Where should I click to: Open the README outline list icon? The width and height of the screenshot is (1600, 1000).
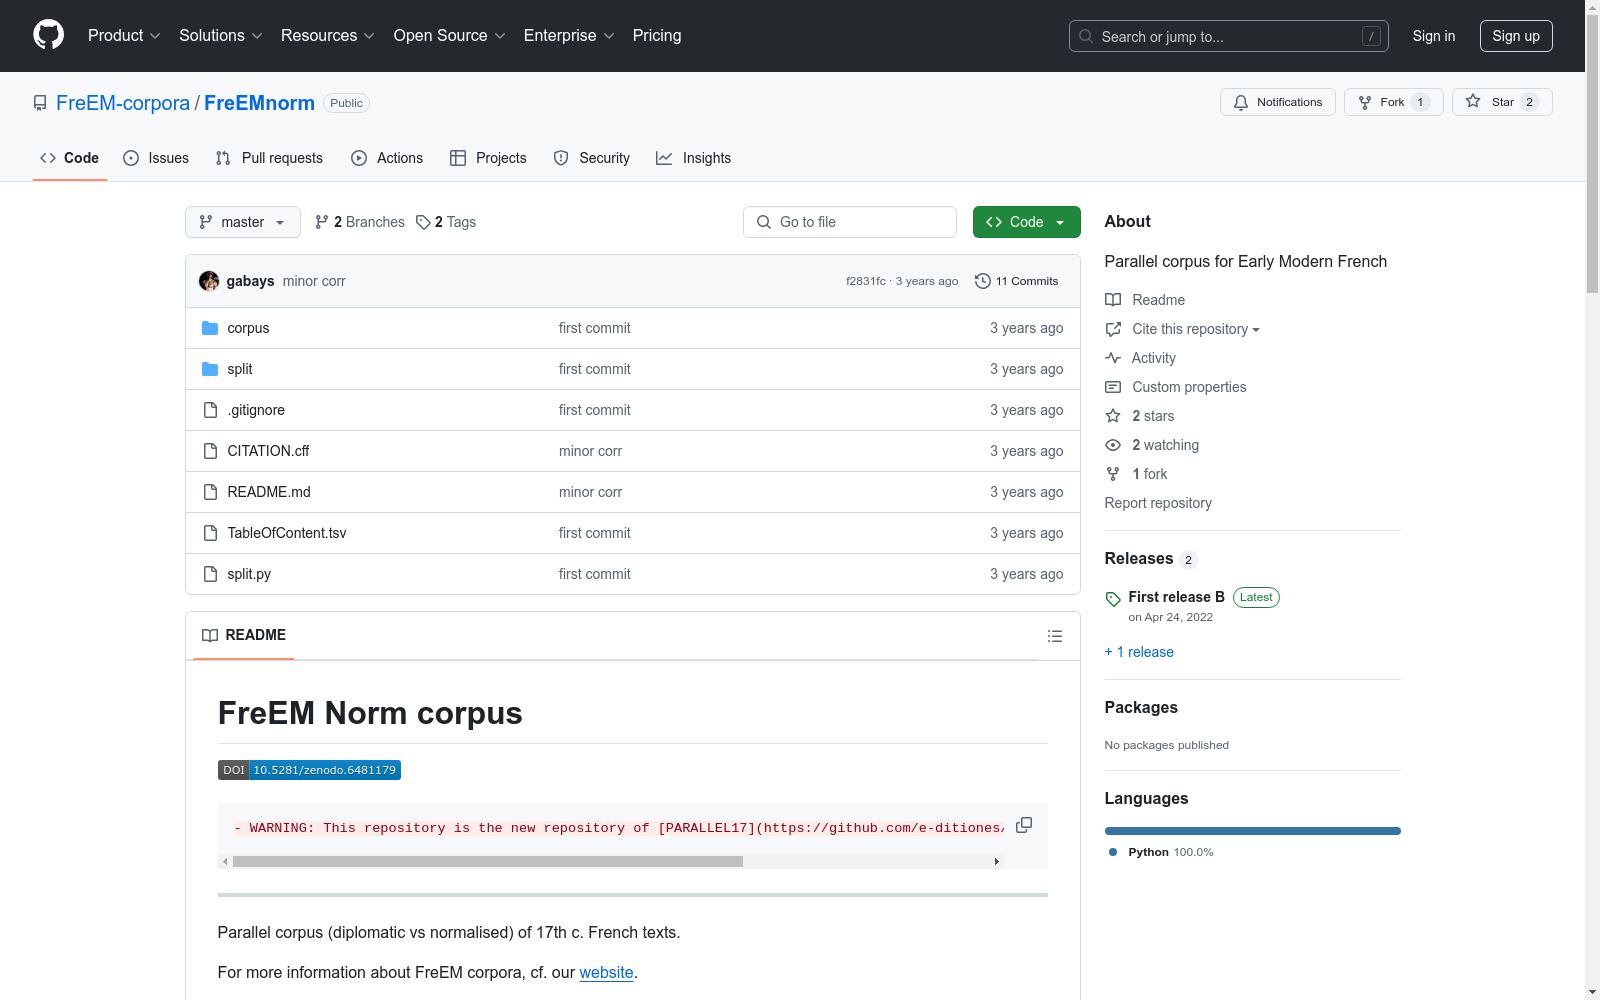point(1054,636)
